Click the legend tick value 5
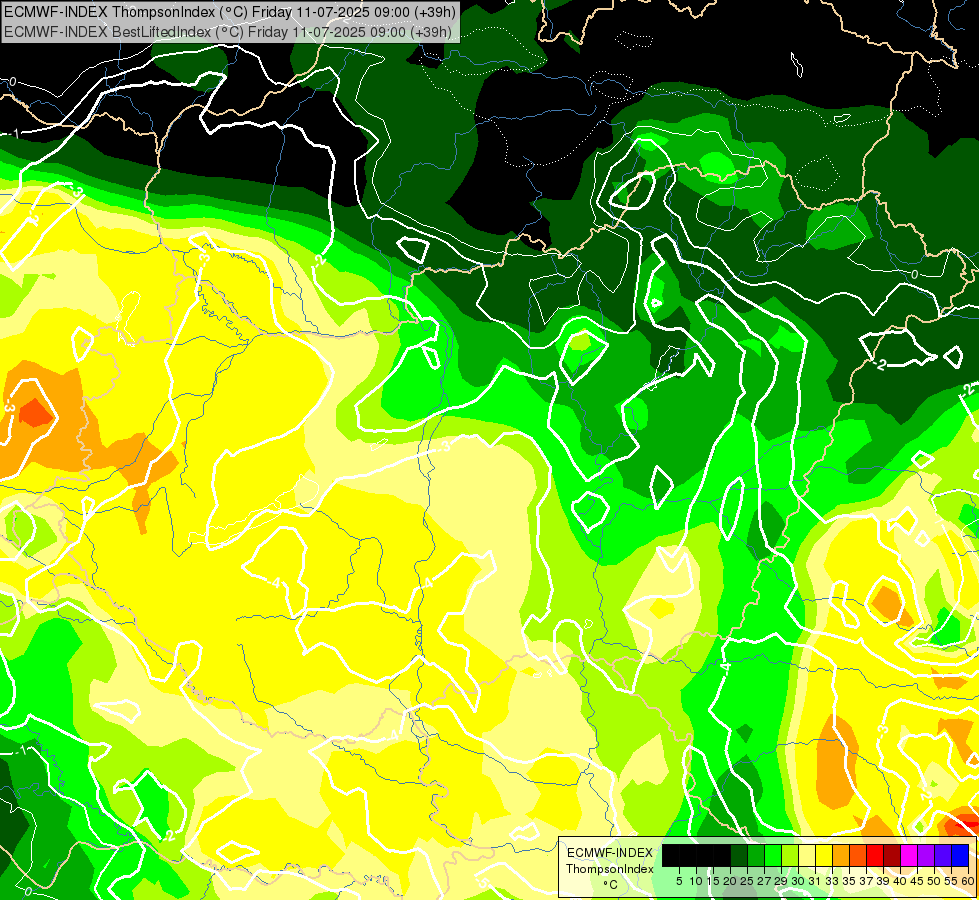This screenshot has width=979, height=900. point(679,881)
